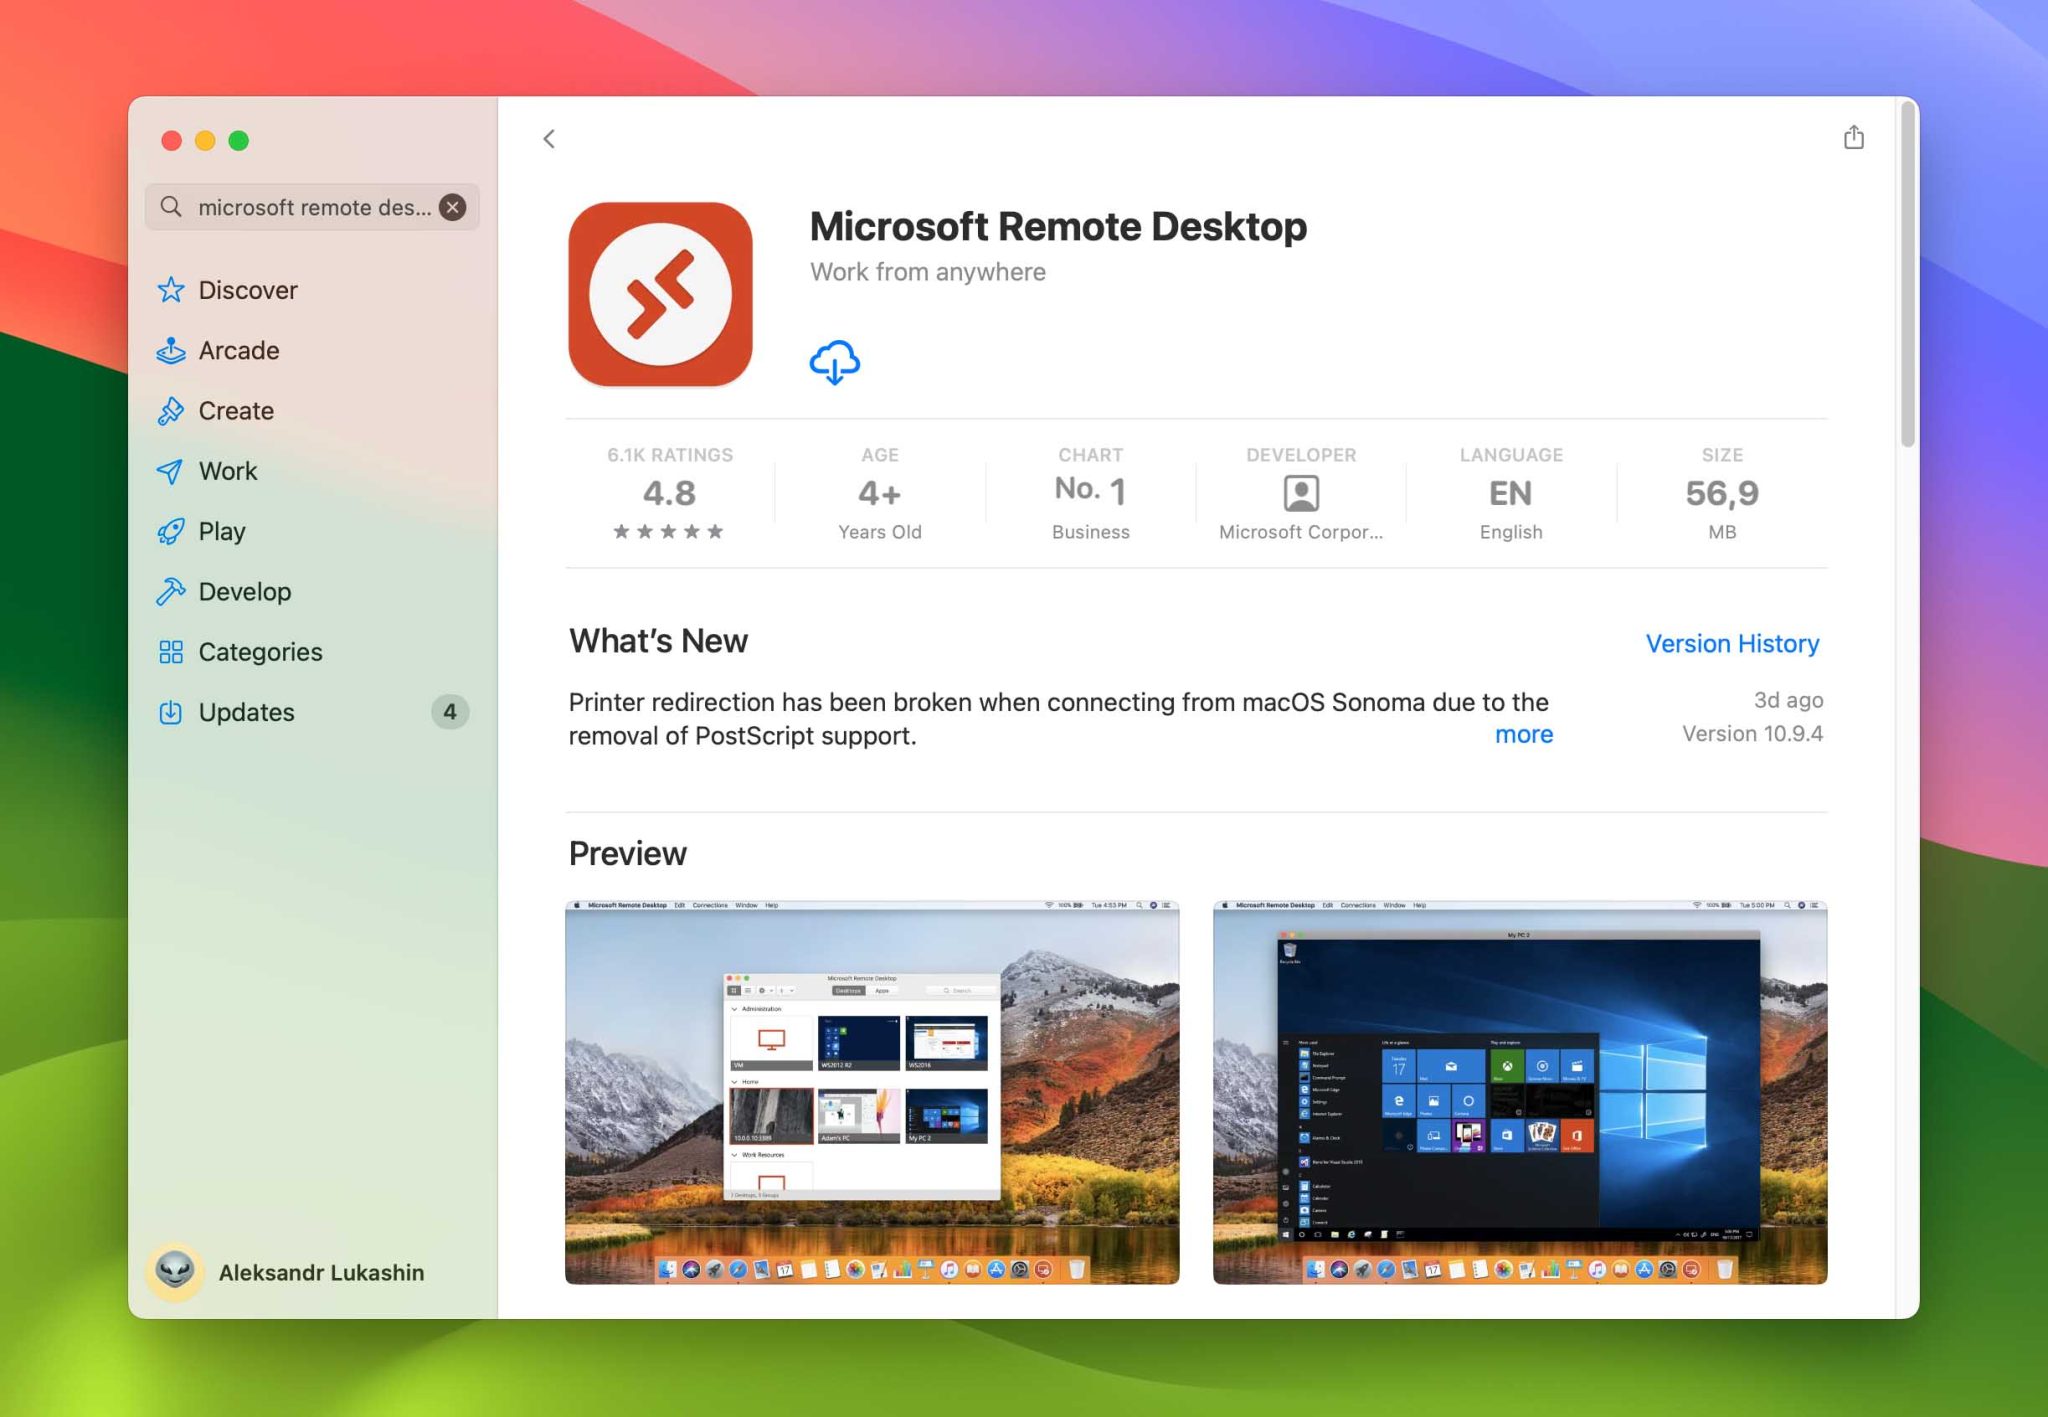
Task: Download Microsoft Remote Desktop via cloud icon
Action: (835, 362)
